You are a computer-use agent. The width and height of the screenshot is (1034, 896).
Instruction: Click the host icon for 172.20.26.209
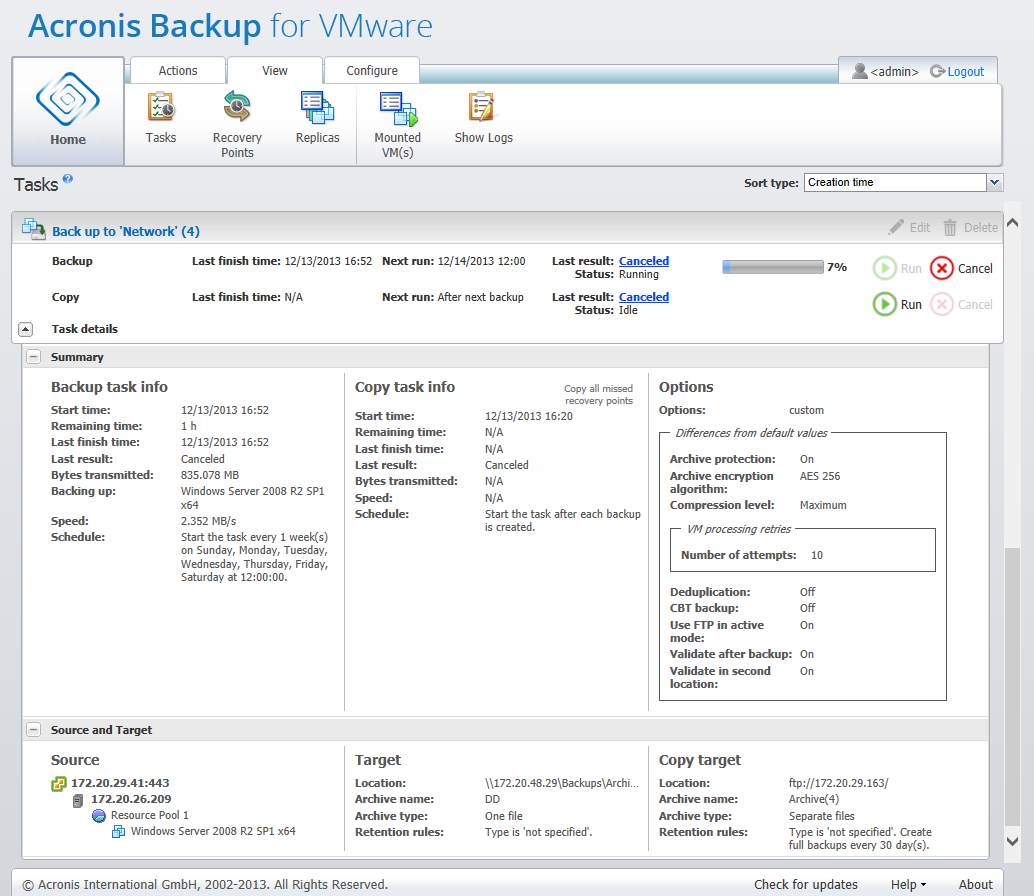coord(78,800)
